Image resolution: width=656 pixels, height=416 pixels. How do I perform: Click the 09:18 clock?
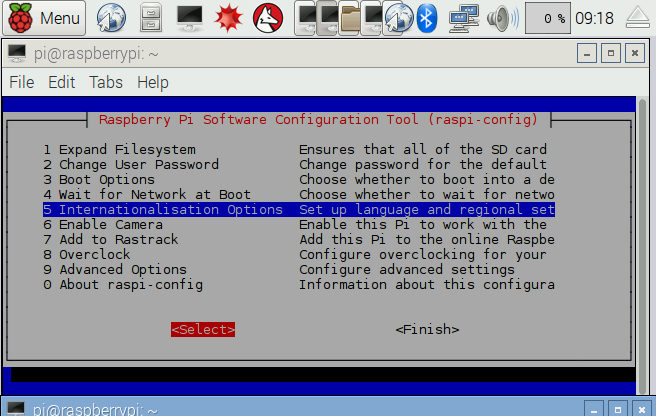pos(594,18)
